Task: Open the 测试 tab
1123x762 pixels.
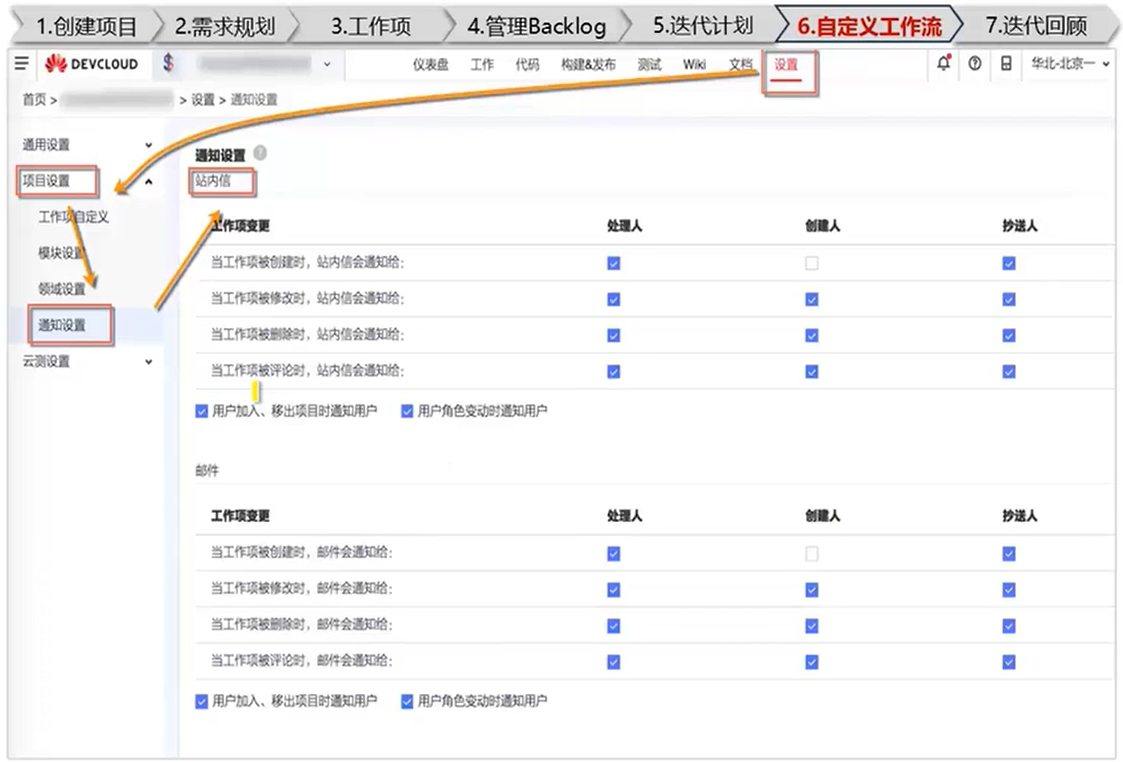Action: pos(650,64)
